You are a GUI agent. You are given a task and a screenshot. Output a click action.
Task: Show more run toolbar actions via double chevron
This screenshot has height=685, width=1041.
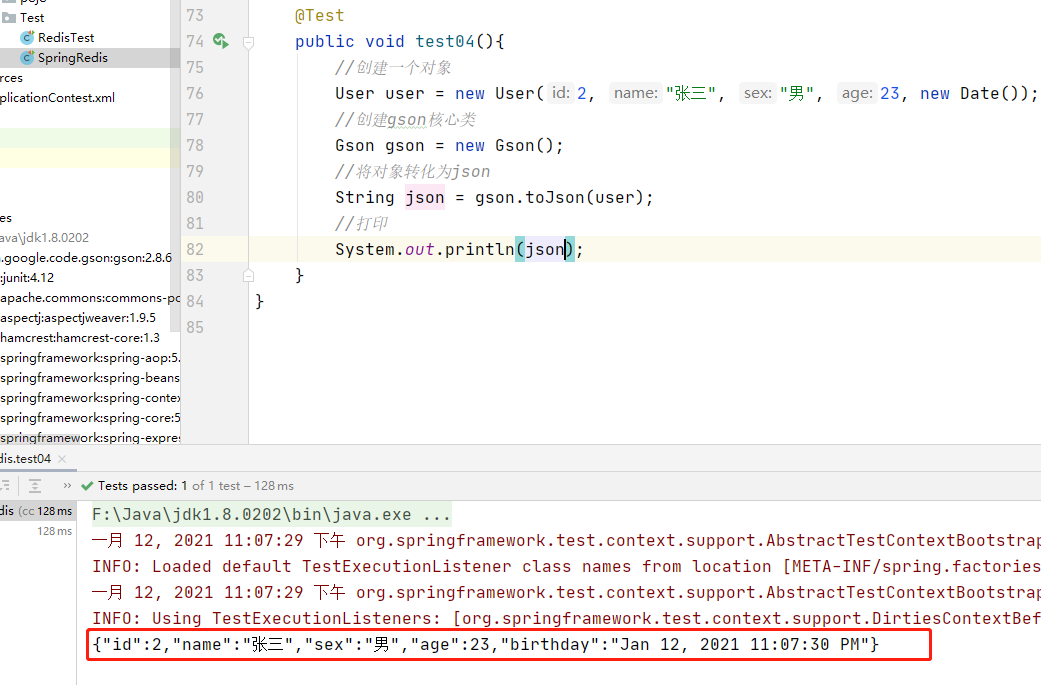coord(66,486)
